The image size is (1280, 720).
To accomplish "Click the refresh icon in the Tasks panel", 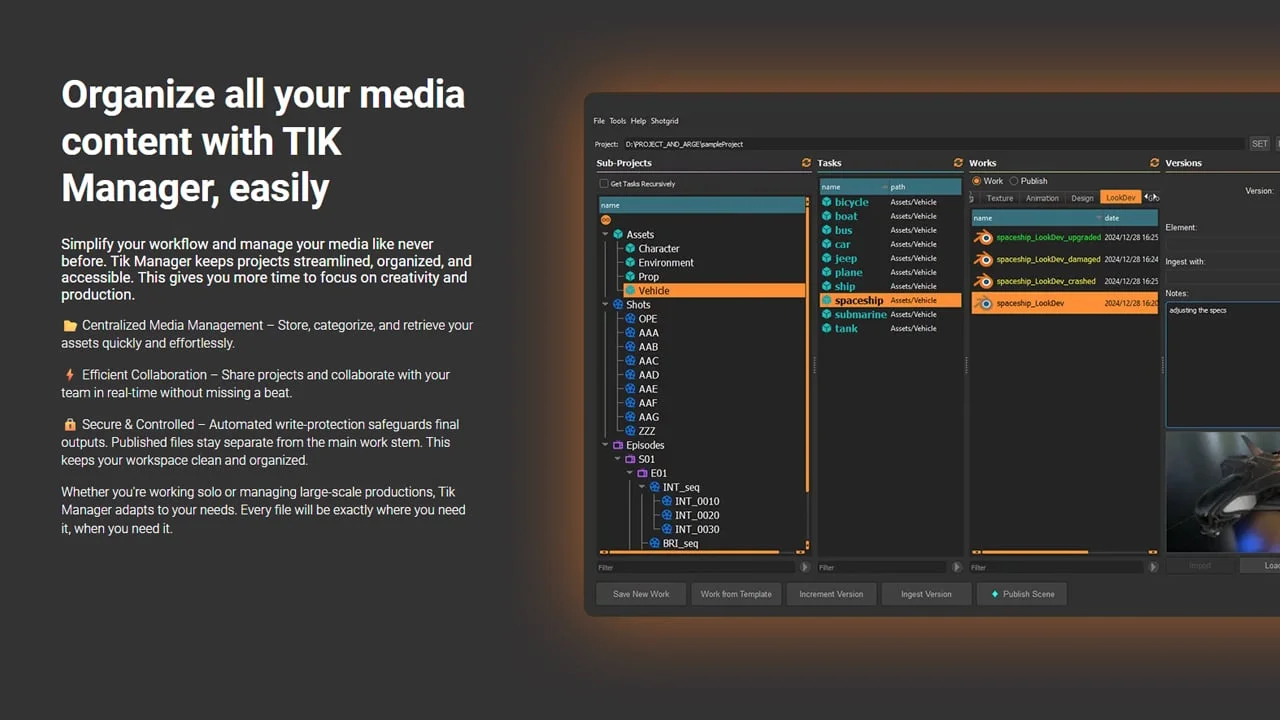I will (959, 163).
